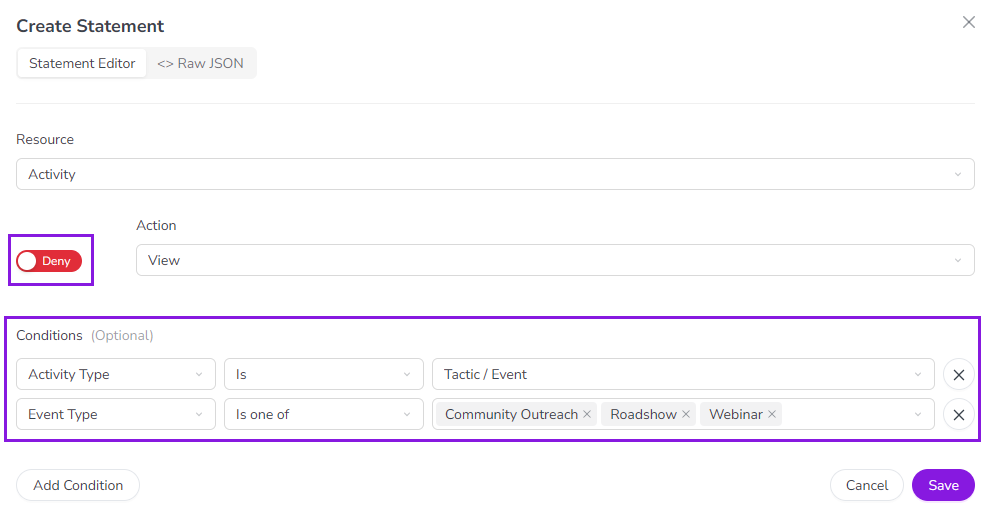
Task: Save the statement
Action: pos(943,485)
